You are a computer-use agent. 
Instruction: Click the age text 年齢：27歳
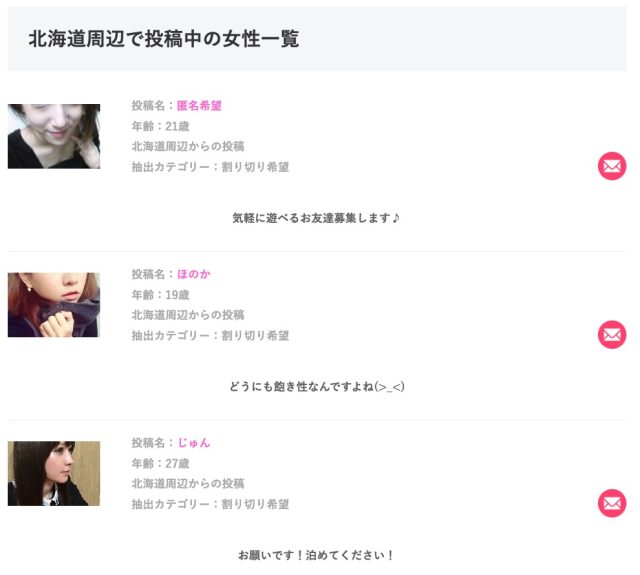click(160, 463)
